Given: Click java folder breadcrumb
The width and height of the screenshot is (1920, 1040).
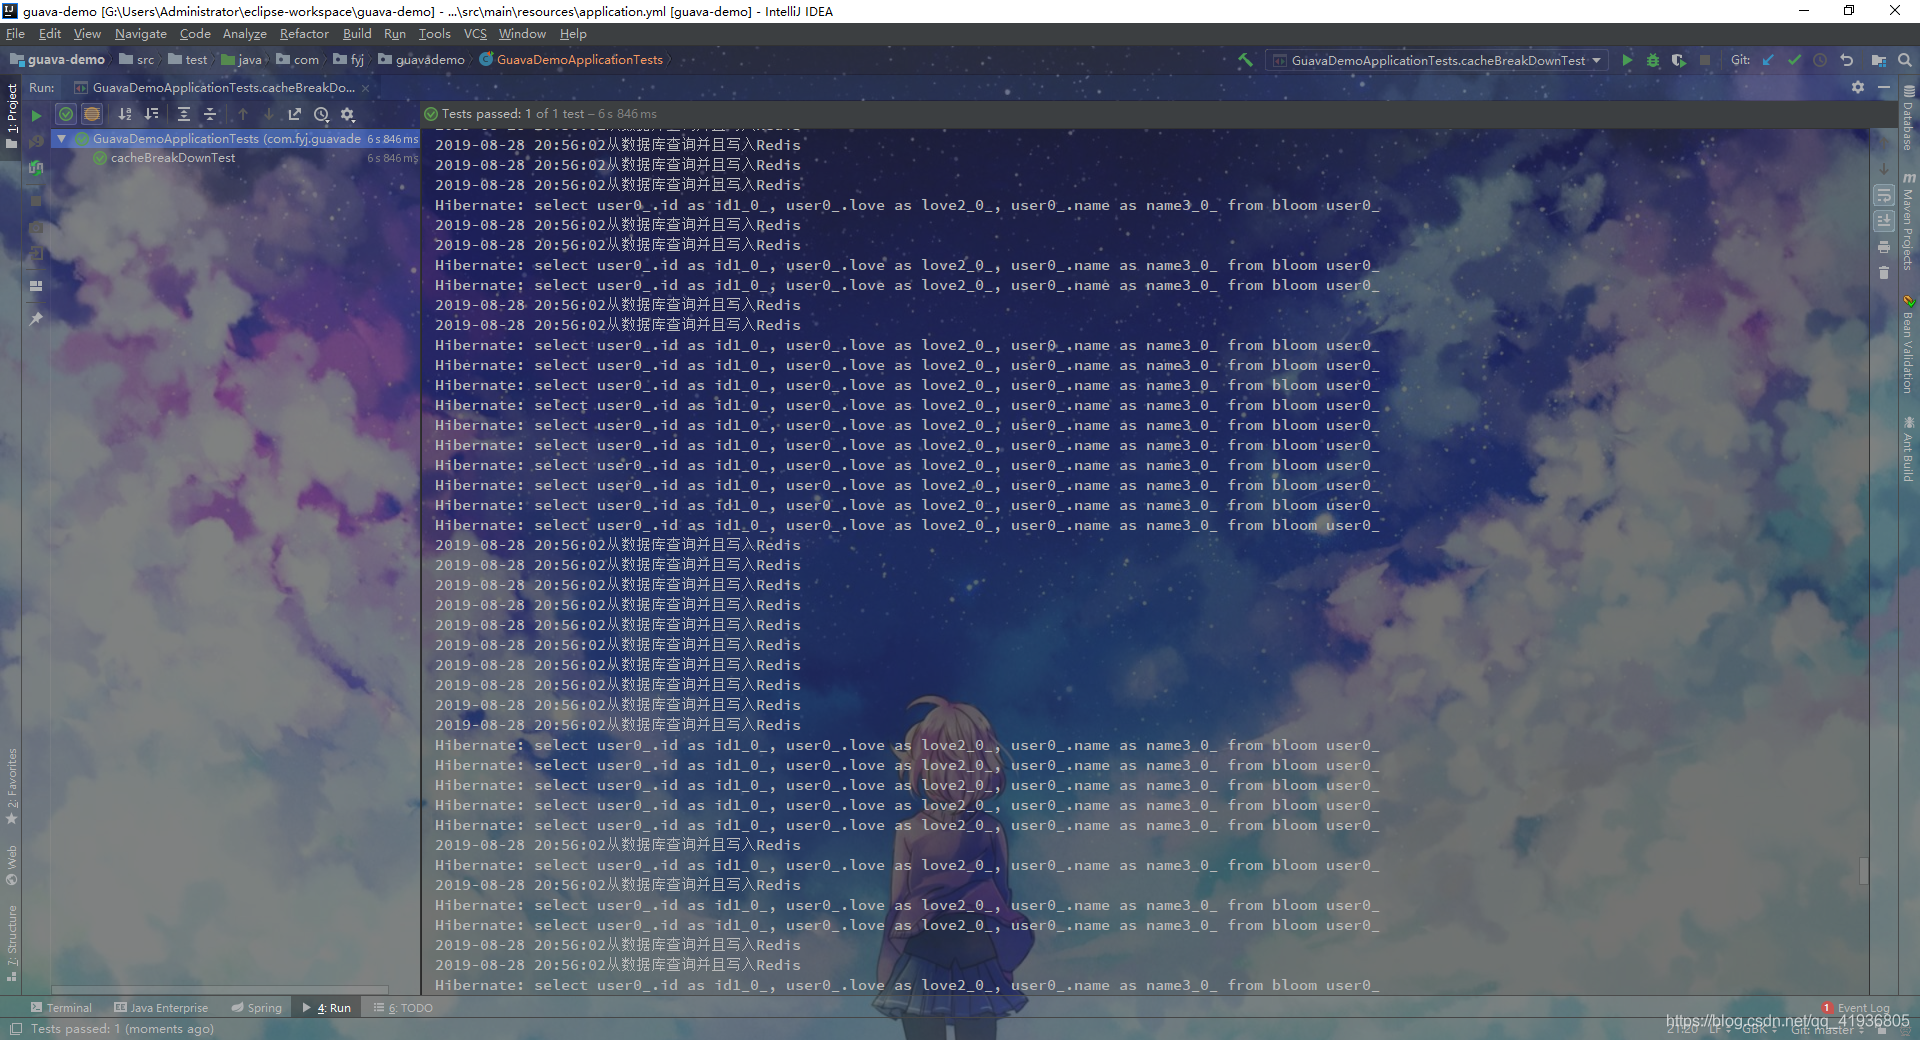Looking at the screenshot, I should tap(241, 60).
